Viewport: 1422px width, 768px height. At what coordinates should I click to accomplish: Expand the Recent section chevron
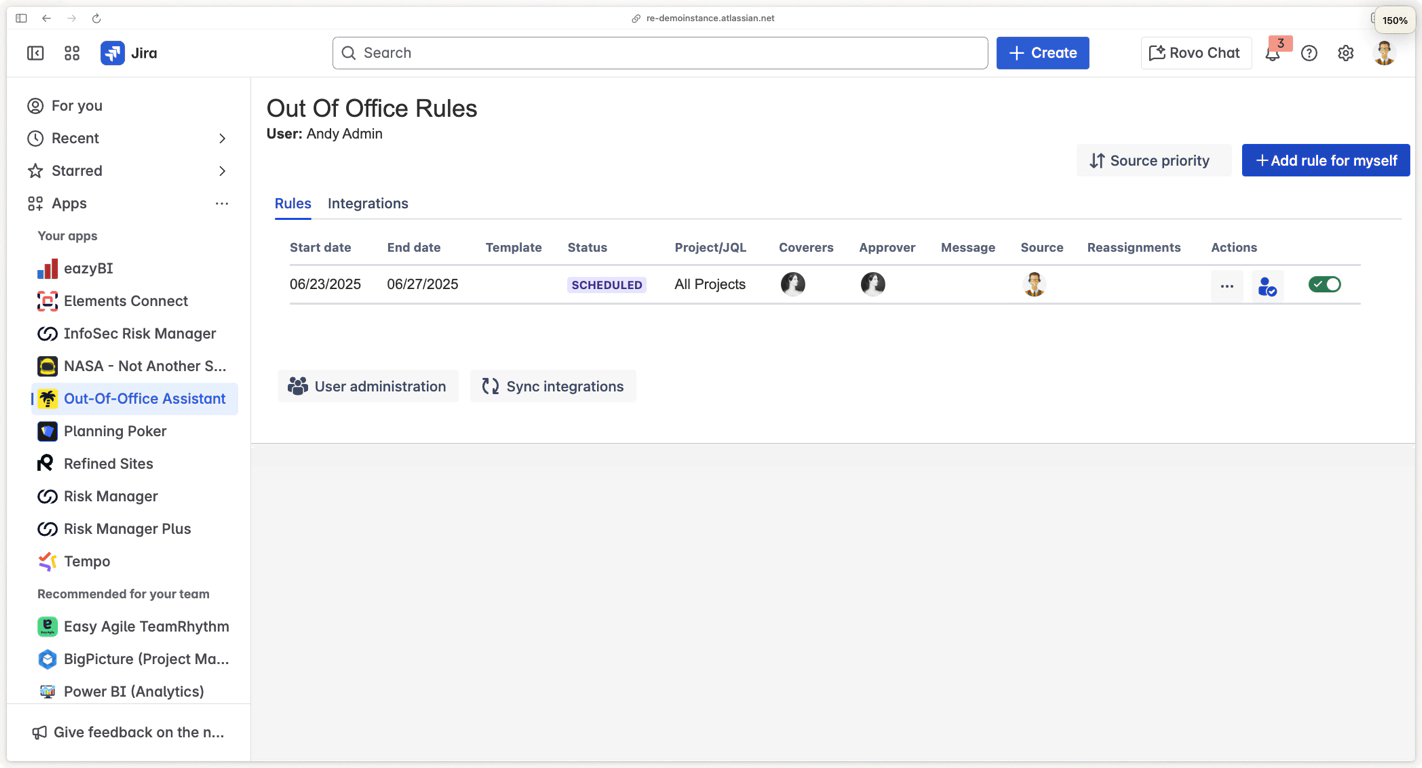coord(222,138)
